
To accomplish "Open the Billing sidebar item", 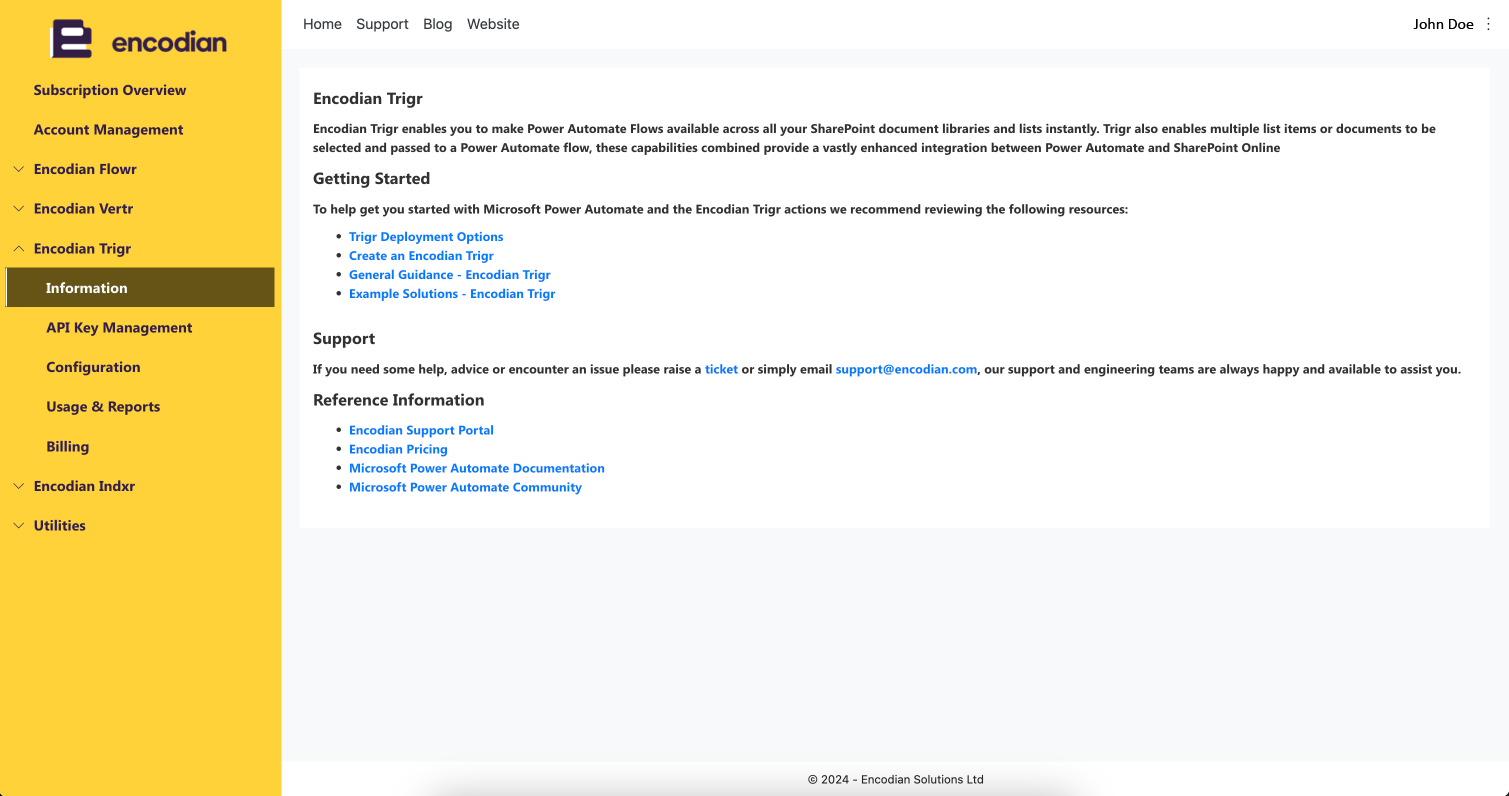I will [67, 447].
